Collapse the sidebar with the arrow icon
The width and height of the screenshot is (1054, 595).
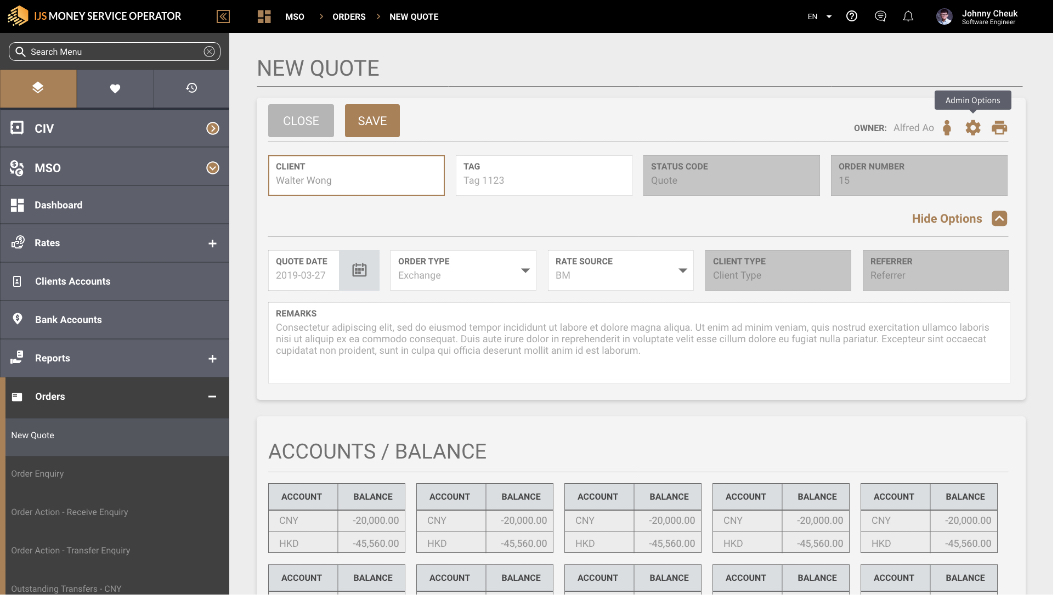[223, 16]
